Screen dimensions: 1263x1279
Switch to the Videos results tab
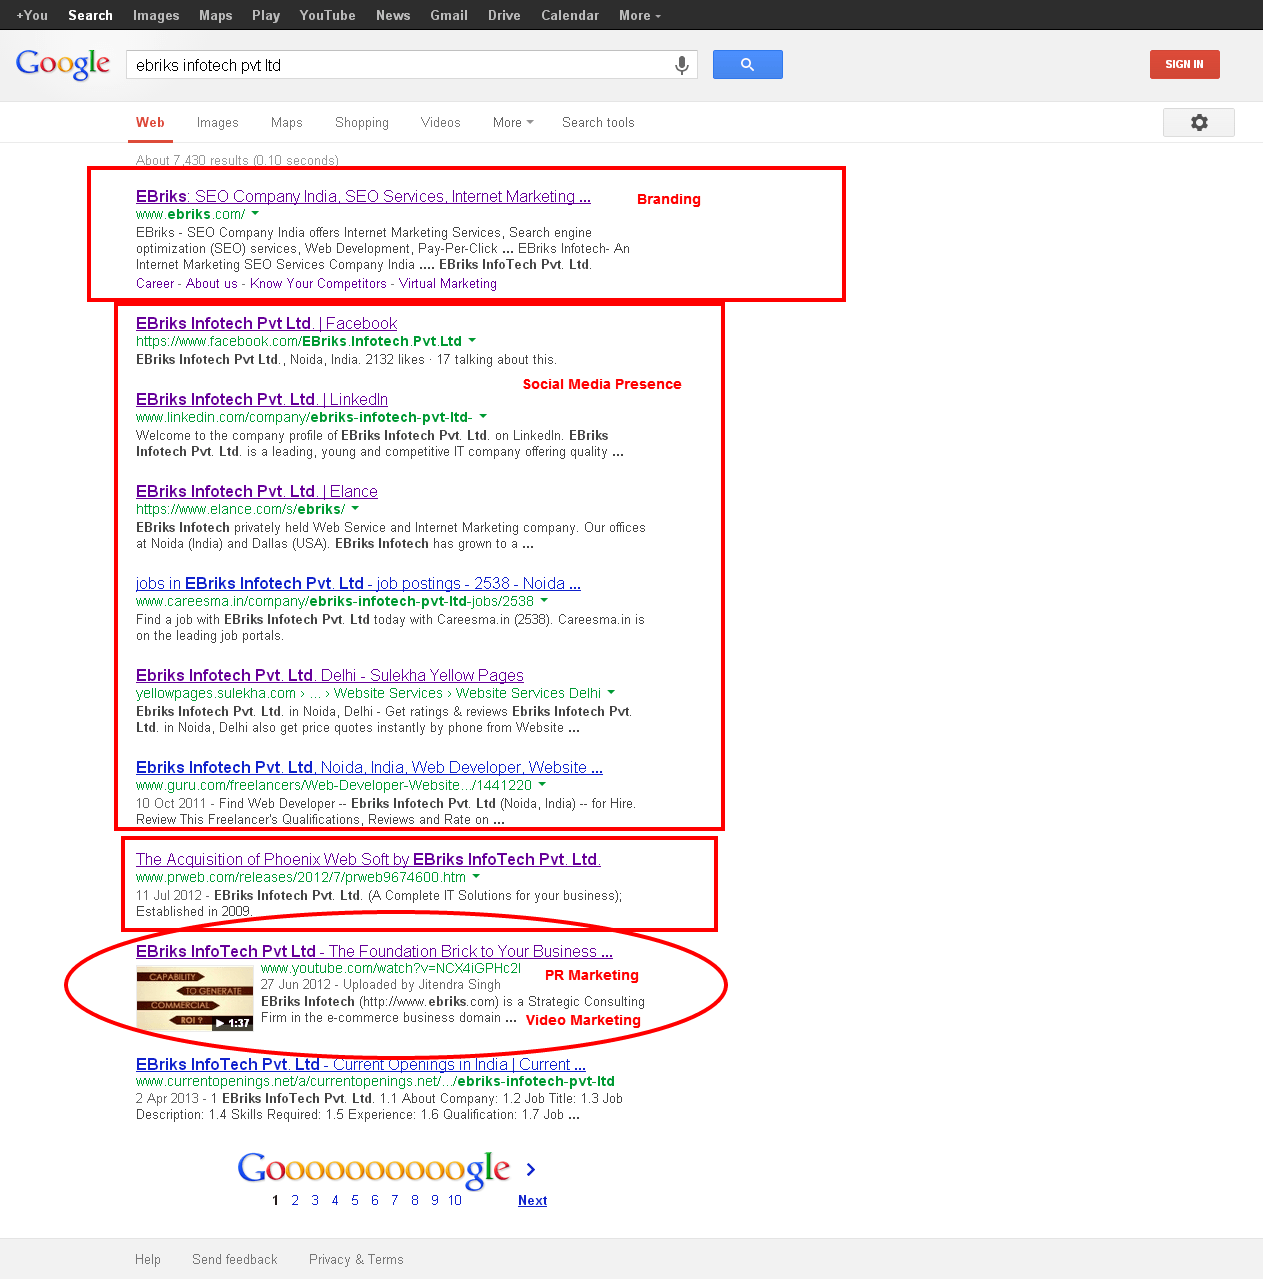pyautogui.click(x=441, y=122)
